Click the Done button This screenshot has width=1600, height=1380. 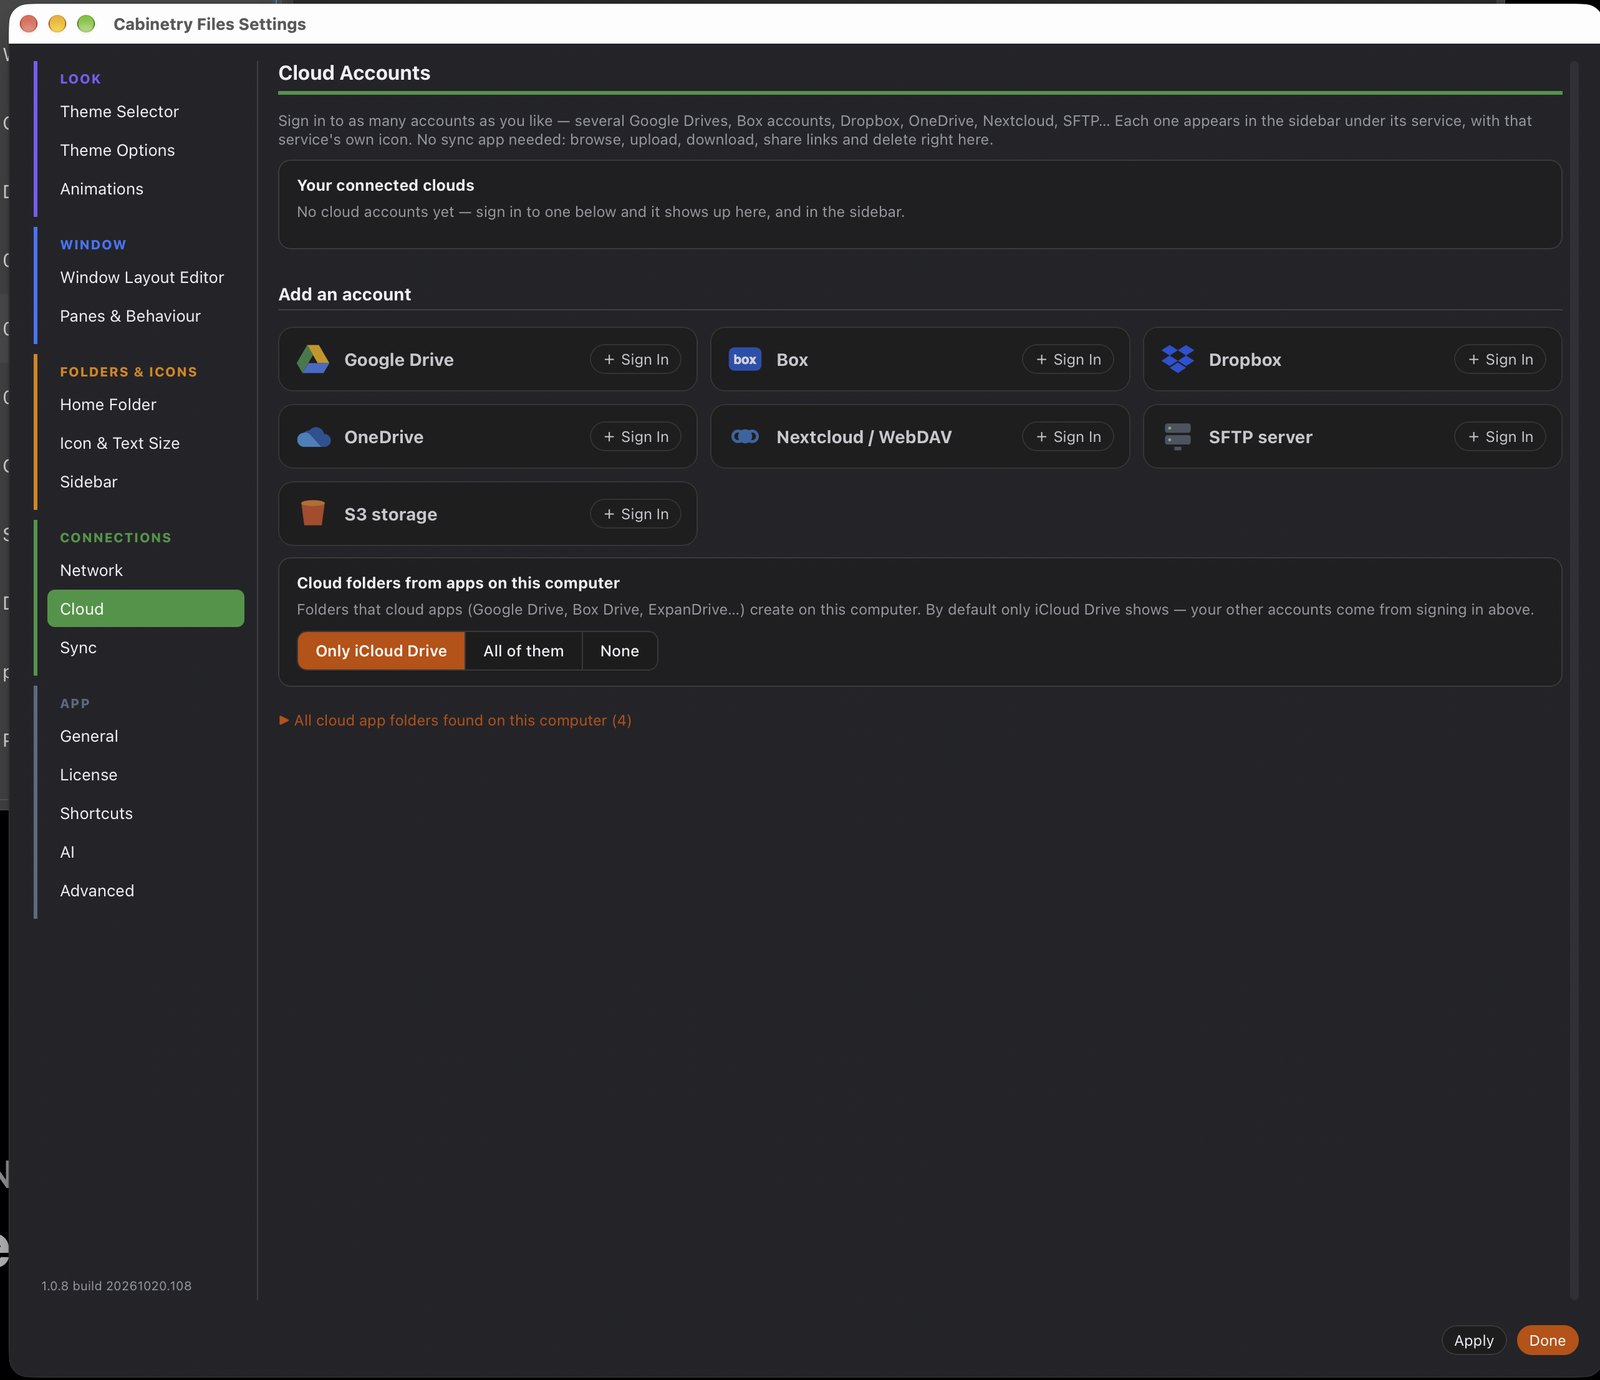(x=1547, y=1340)
